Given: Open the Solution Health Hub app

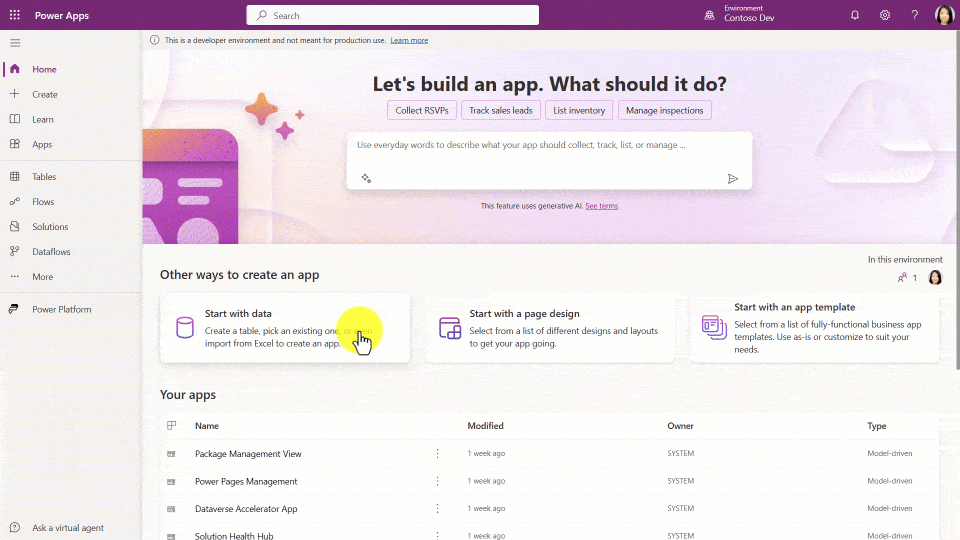Looking at the screenshot, I should (234, 535).
